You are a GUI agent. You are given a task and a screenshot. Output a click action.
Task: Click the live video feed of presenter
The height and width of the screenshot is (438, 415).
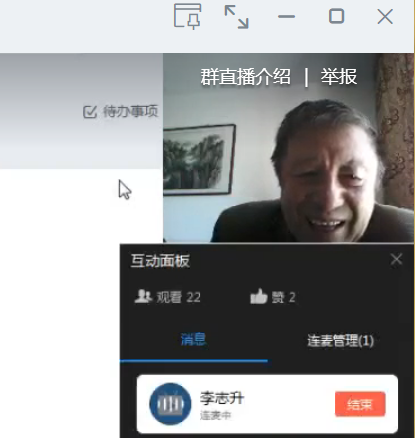[288, 148]
